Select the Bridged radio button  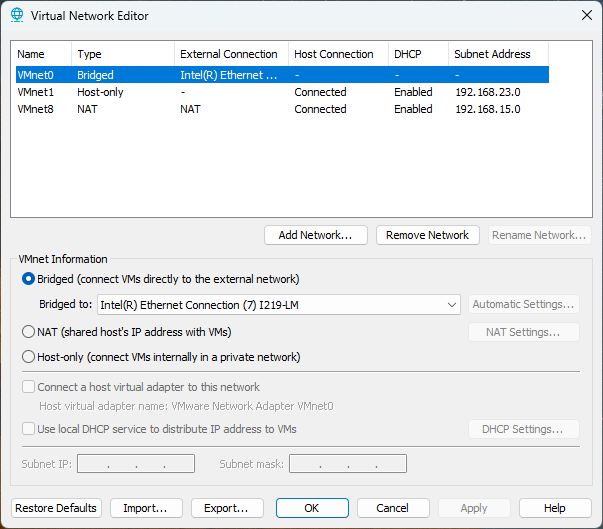tap(29, 279)
